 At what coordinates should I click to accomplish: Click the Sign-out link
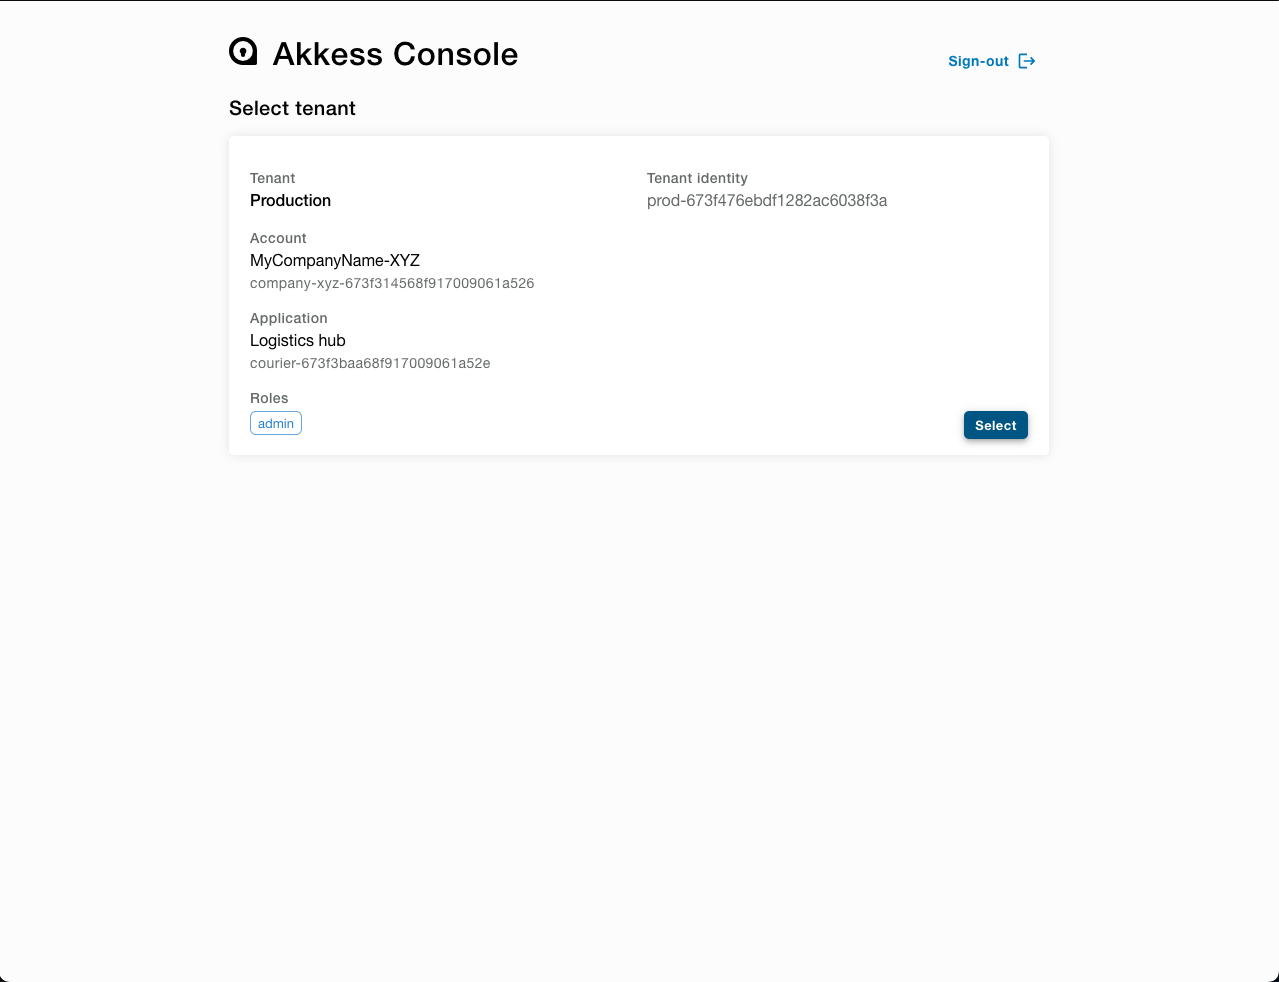point(977,61)
